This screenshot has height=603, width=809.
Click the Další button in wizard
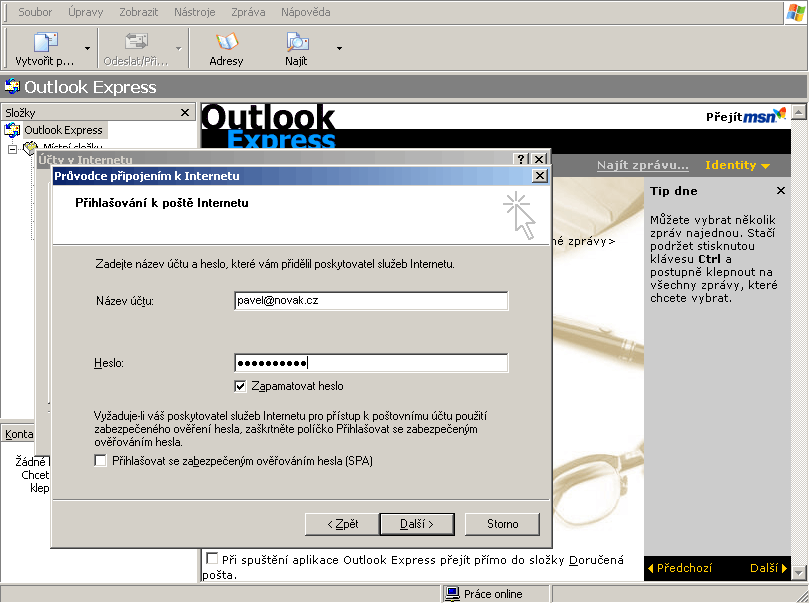[x=417, y=524]
